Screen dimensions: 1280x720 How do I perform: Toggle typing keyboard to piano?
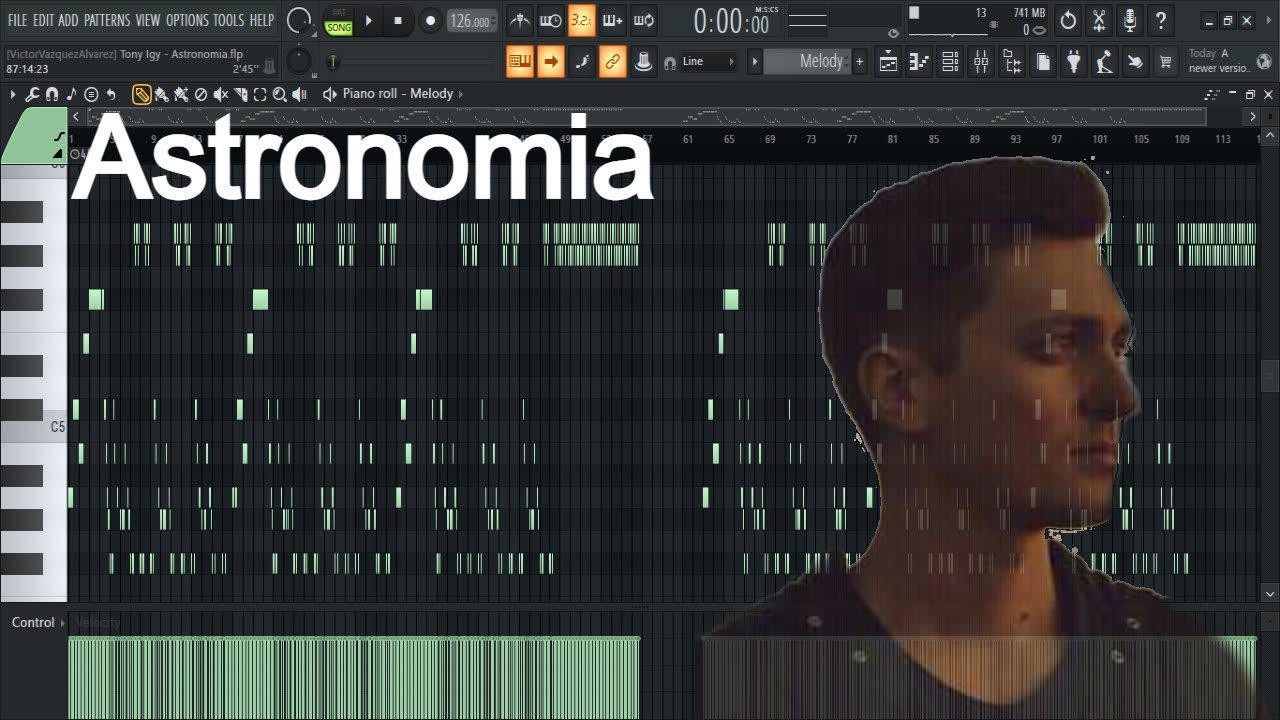tap(520, 62)
